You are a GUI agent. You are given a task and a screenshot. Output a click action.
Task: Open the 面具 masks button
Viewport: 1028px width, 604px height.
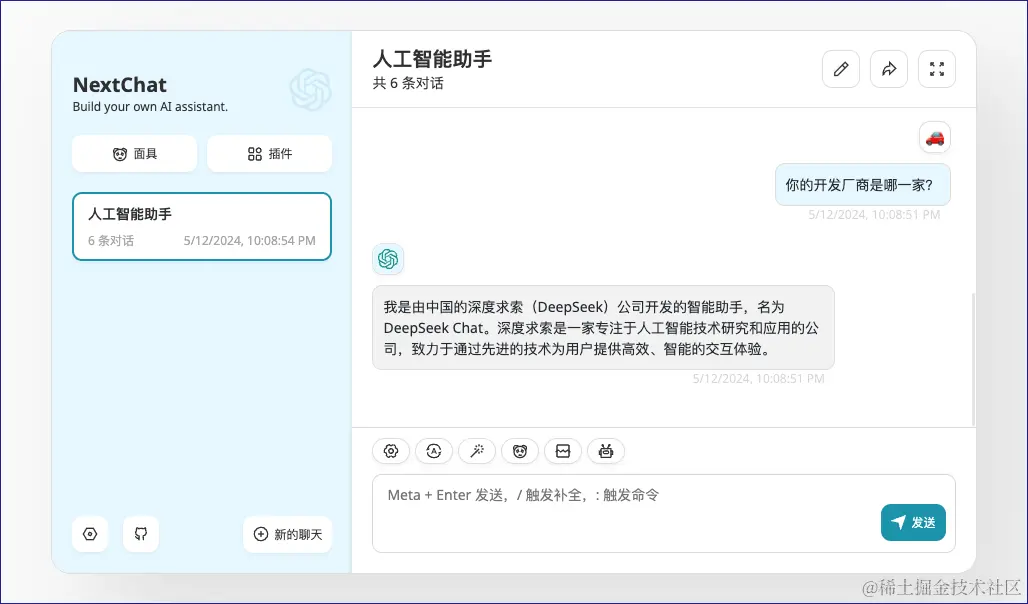coord(134,154)
